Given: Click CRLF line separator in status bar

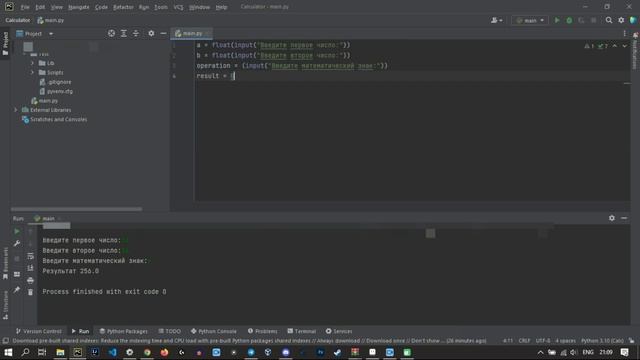Looking at the screenshot, I should (x=524, y=340).
